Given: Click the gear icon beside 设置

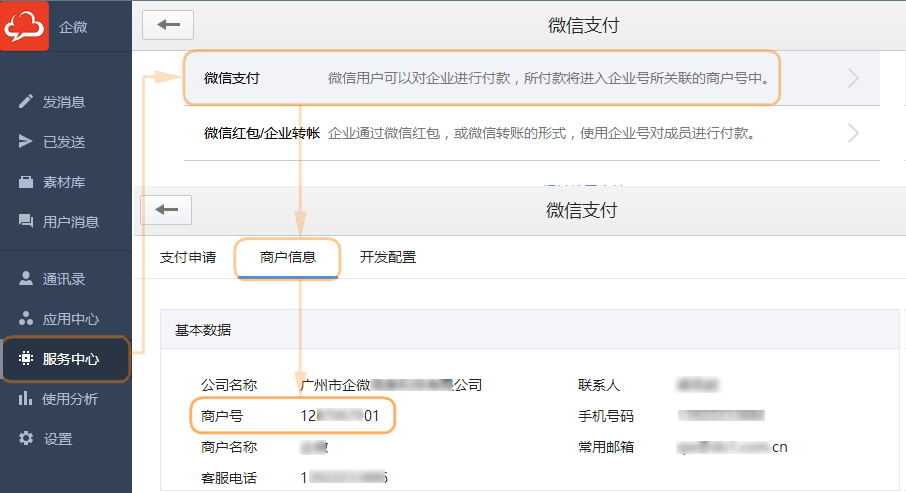Looking at the screenshot, I should (x=26, y=438).
